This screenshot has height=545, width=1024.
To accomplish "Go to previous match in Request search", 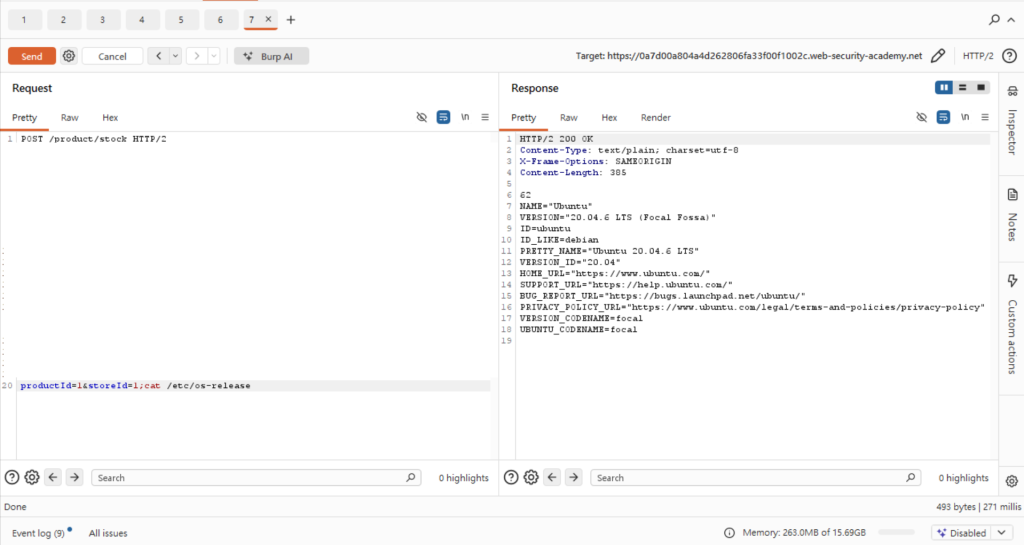I will pos(53,478).
